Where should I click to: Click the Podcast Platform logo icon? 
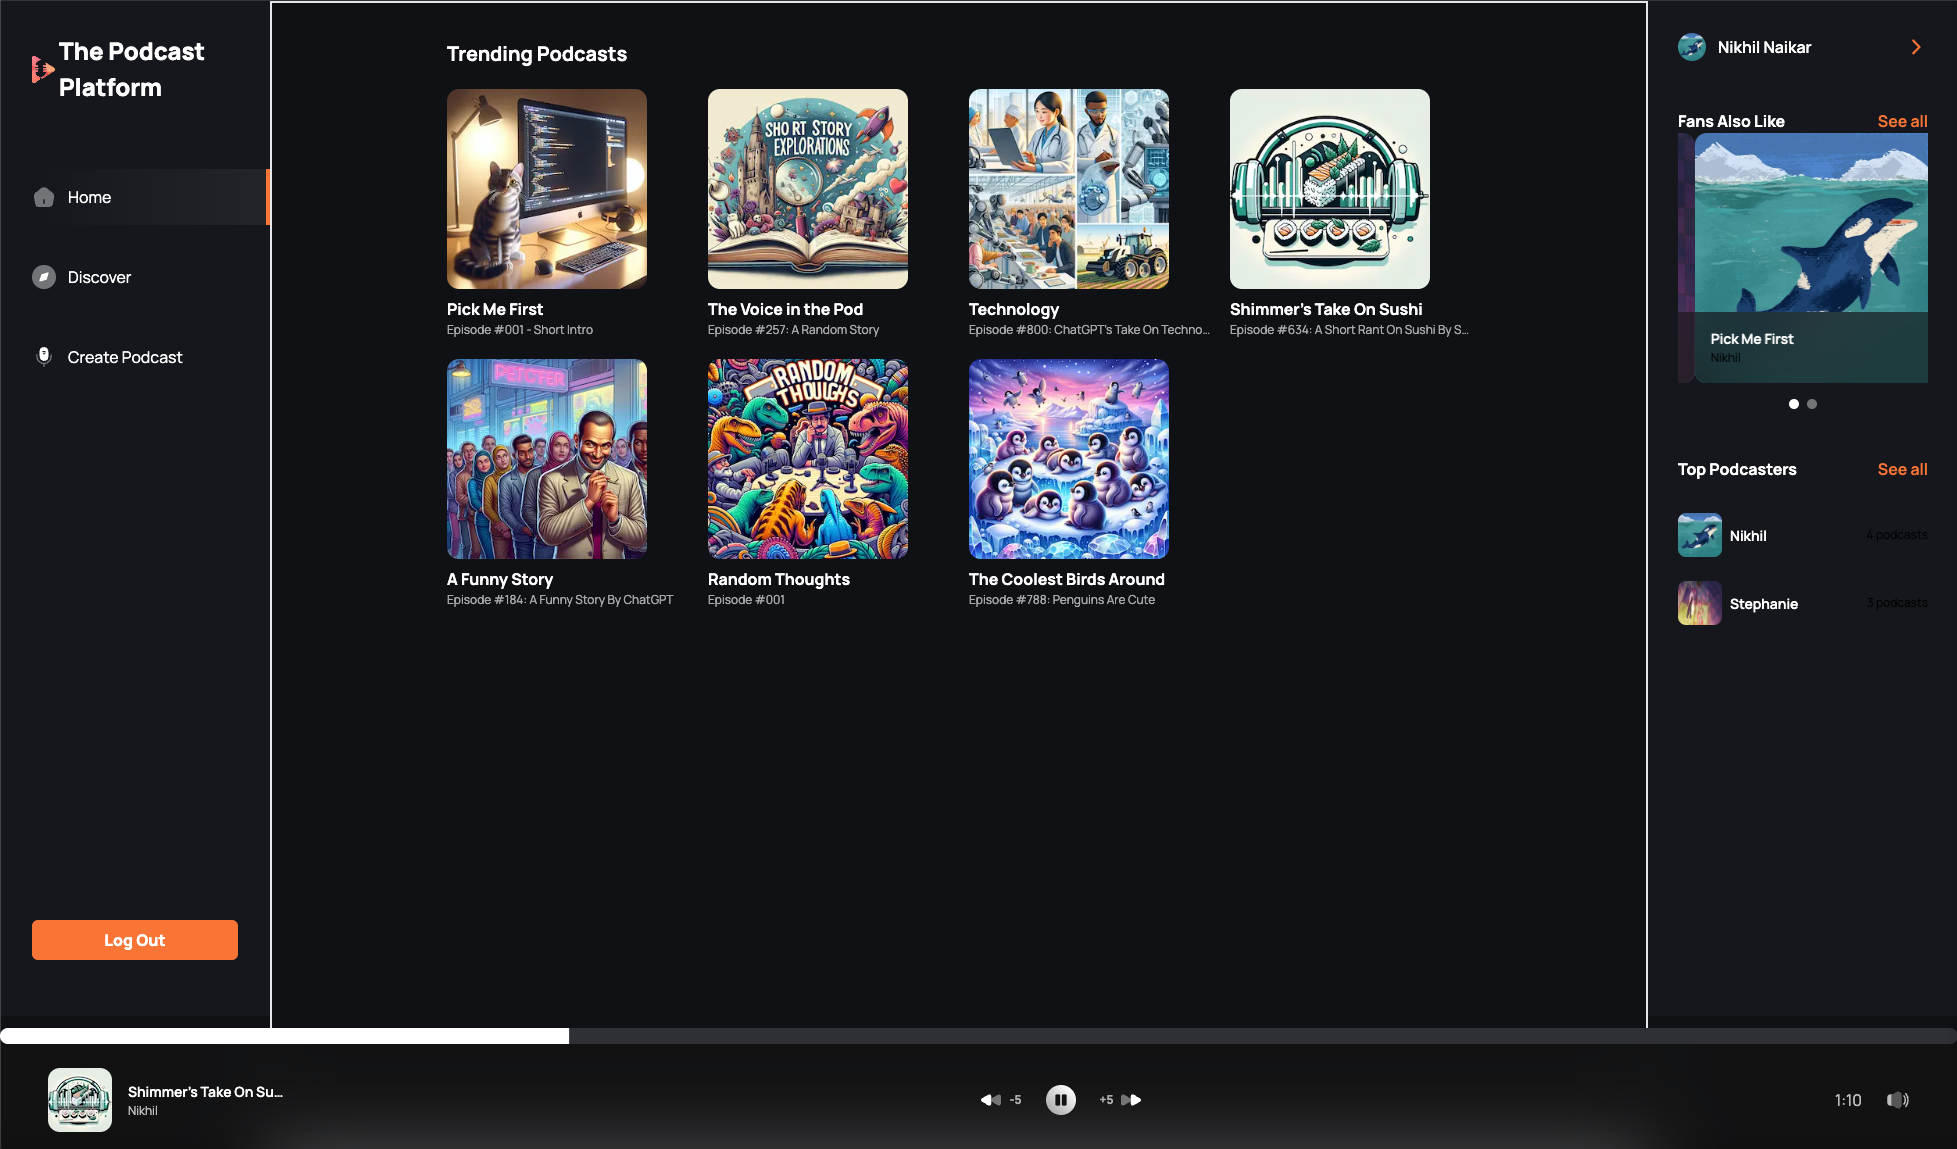pyautogui.click(x=42, y=69)
